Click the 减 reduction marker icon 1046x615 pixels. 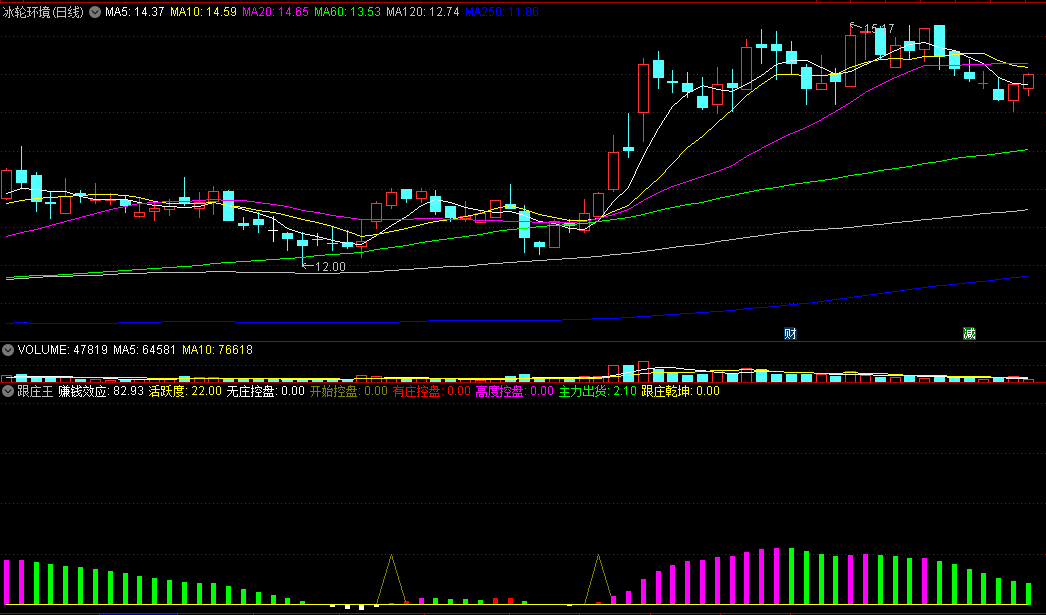pos(969,334)
